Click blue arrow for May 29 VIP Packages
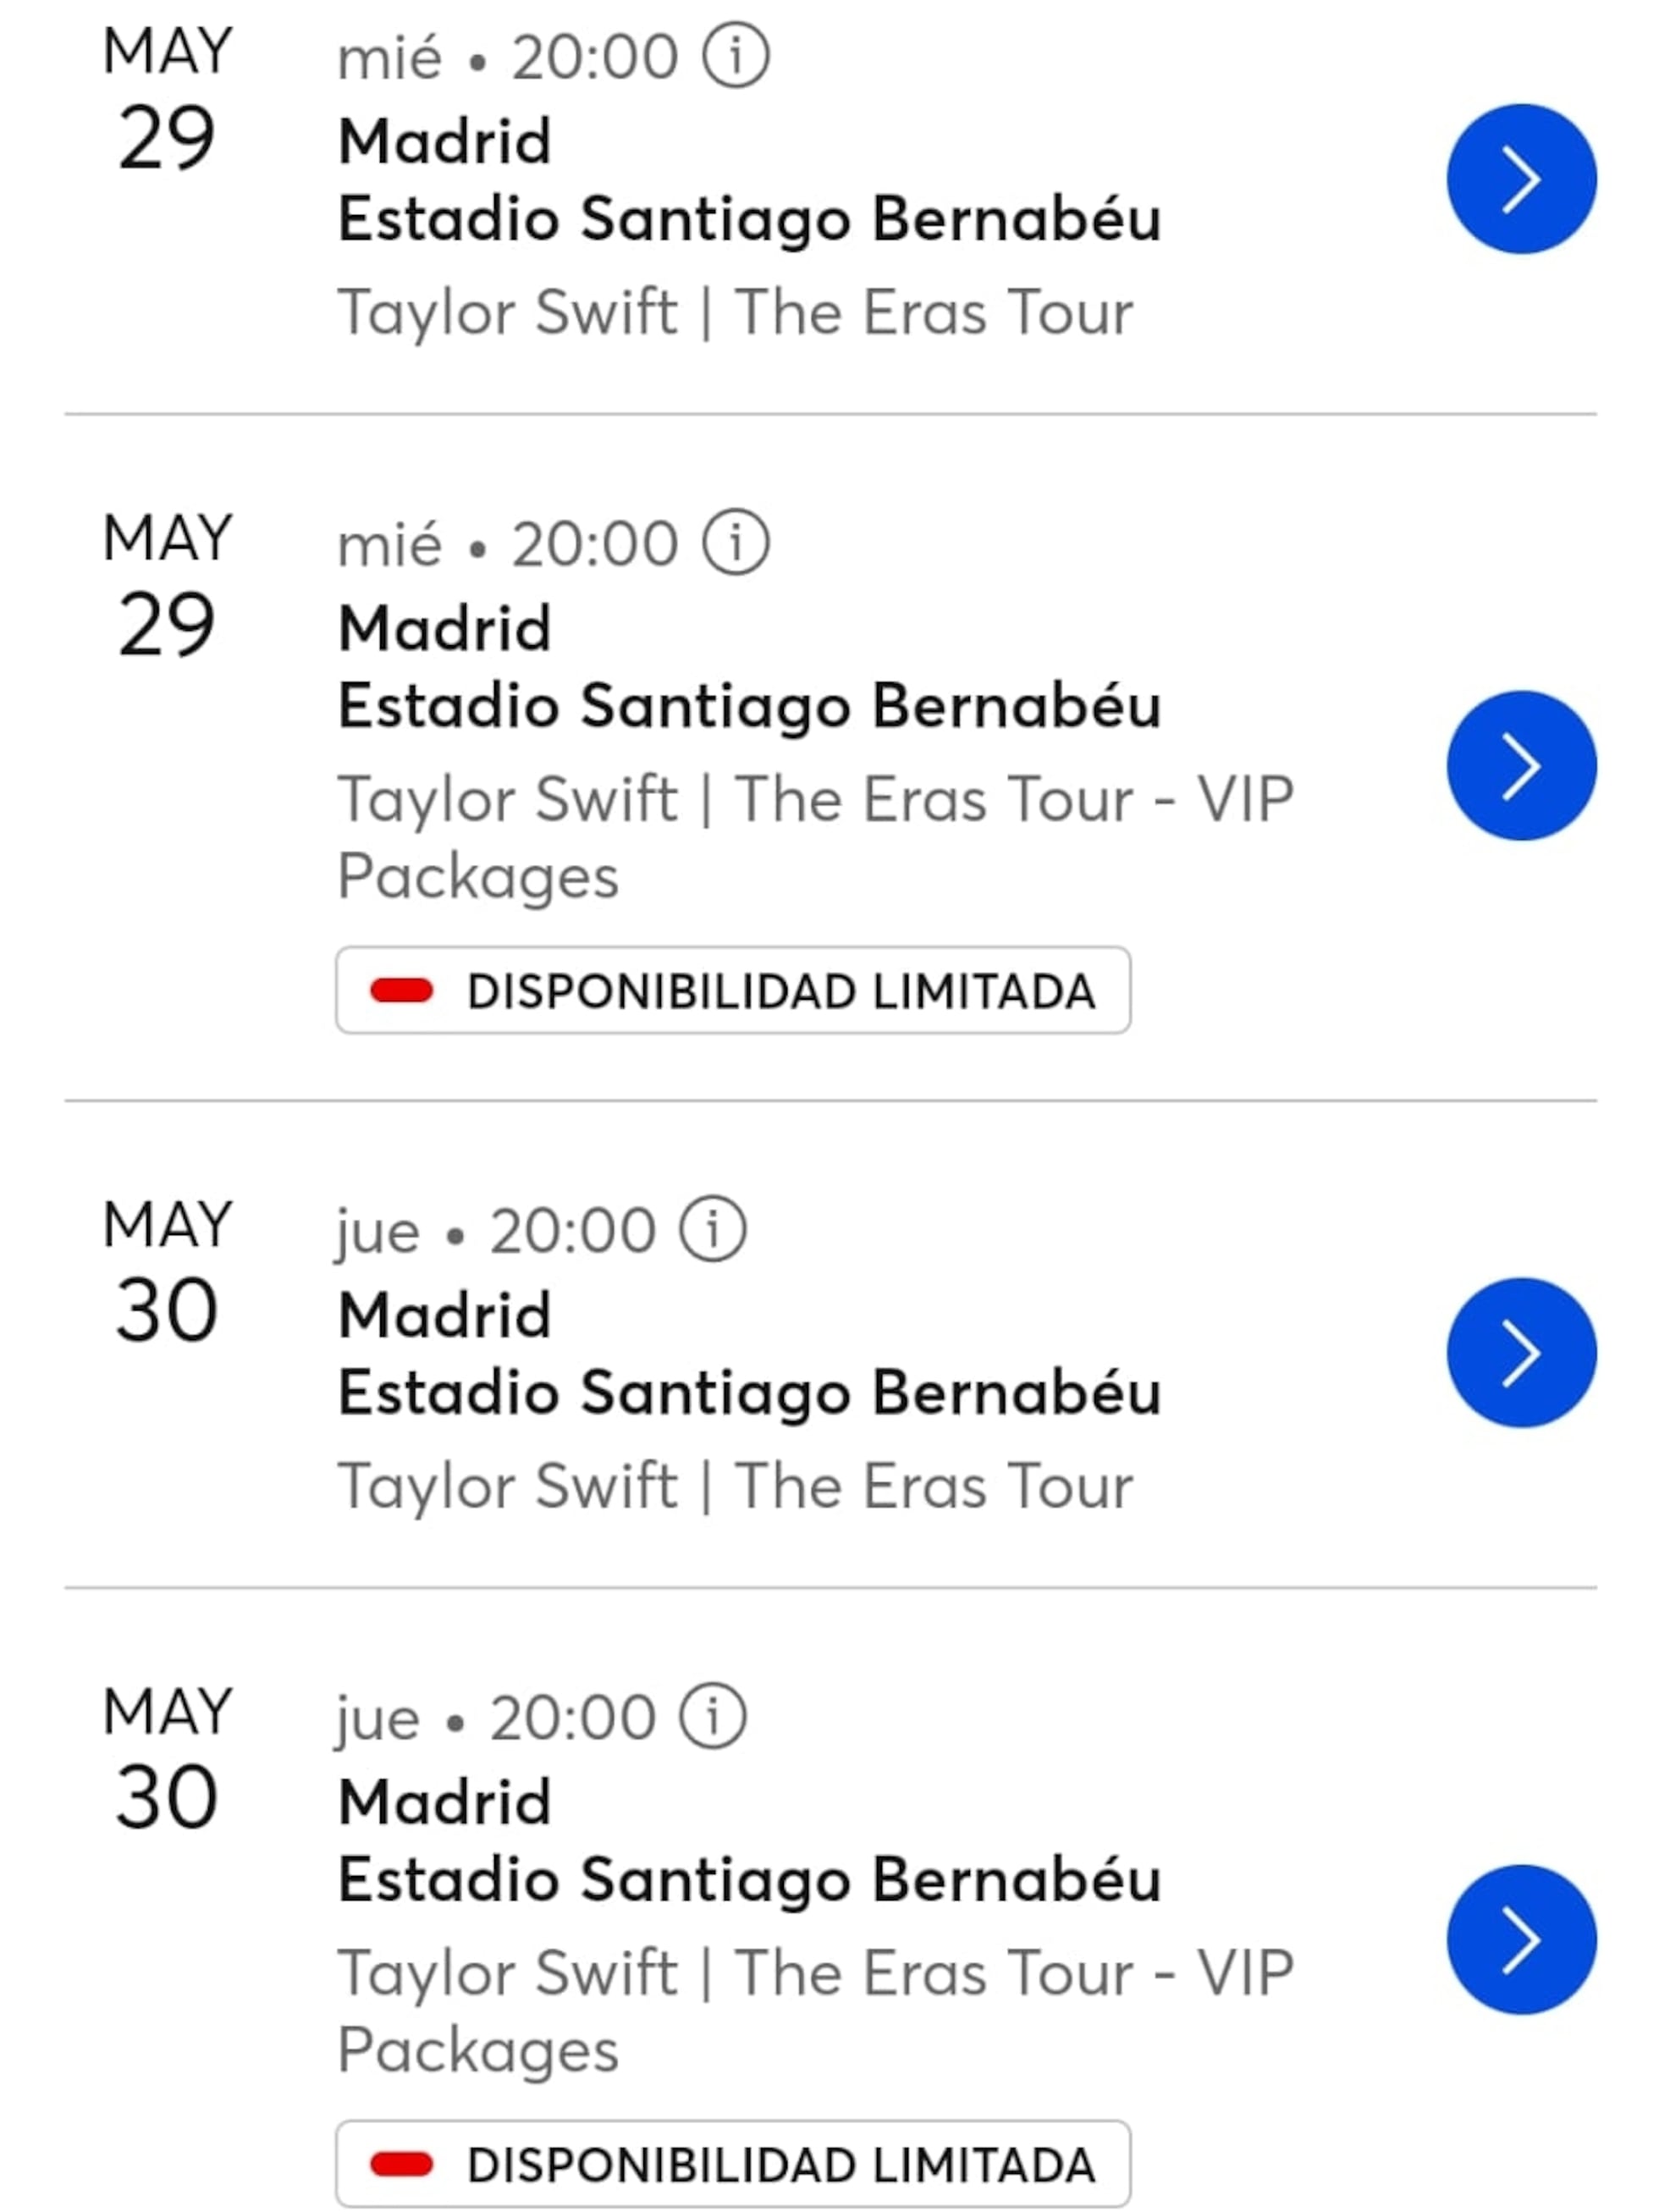The height and width of the screenshot is (2212, 1659). pyautogui.click(x=1521, y=766)
